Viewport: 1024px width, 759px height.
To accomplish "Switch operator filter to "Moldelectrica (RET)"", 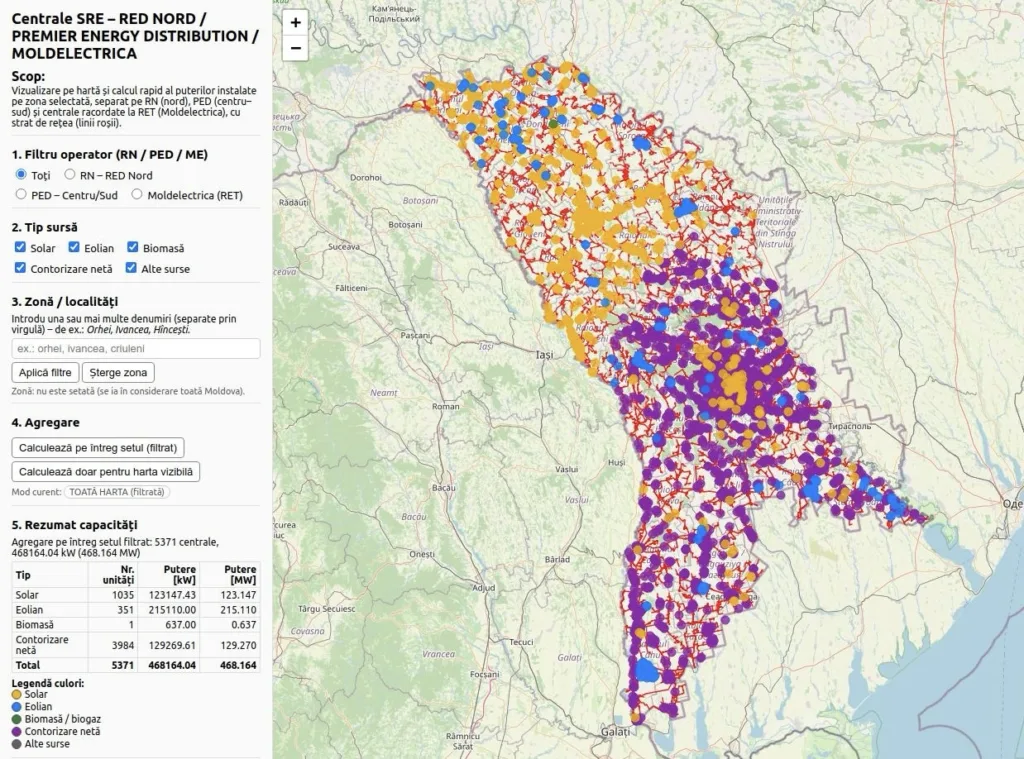I will [x=136, y=194].
